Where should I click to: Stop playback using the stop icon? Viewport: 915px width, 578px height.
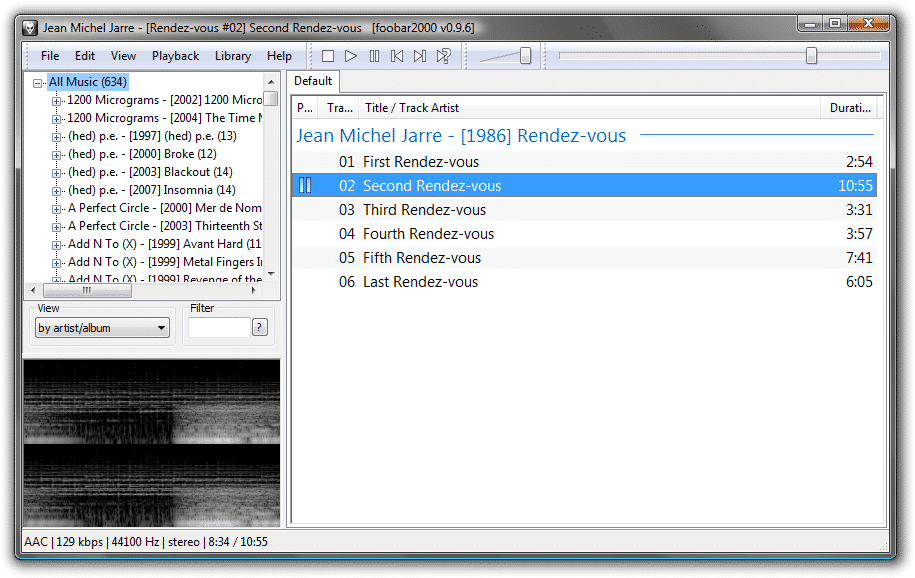(x=328, y=56)
